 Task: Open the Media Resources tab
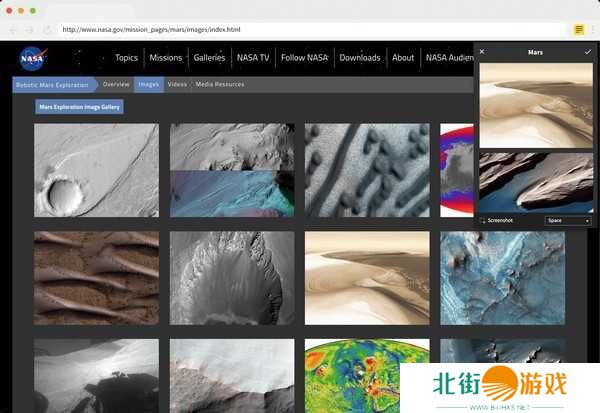point(220,85)
